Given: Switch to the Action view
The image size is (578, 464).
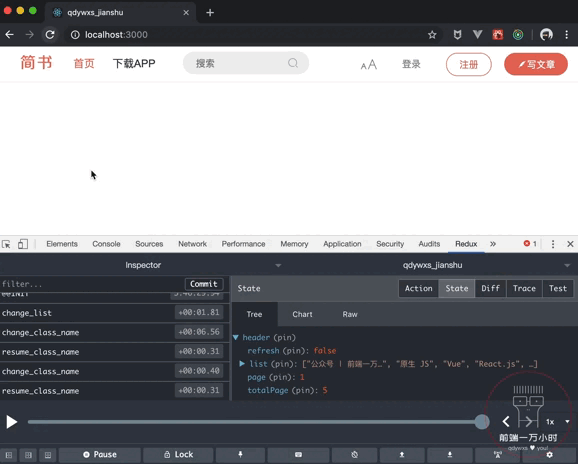Looking at the screenshot, I should click(418, 289).
